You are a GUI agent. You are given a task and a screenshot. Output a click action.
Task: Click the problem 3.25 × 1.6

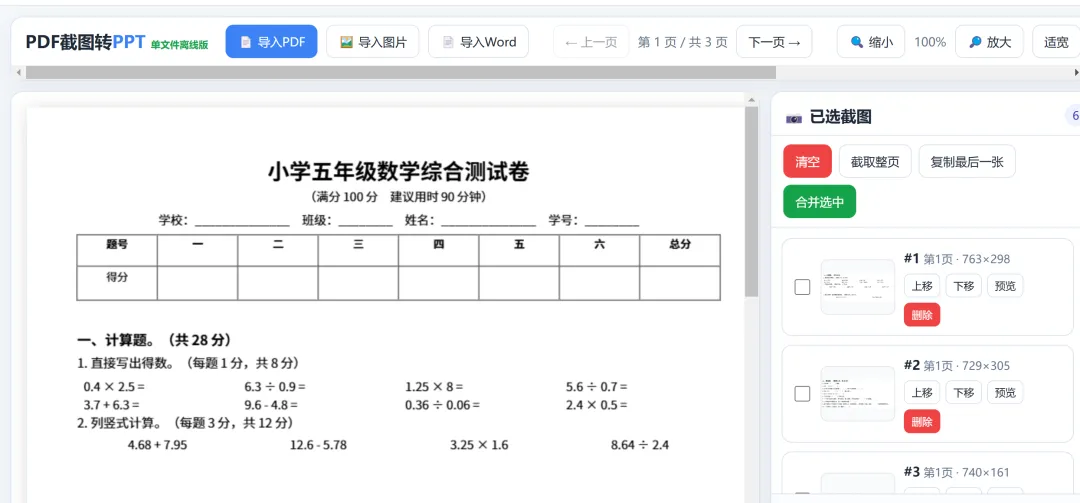tap(479, 445)
